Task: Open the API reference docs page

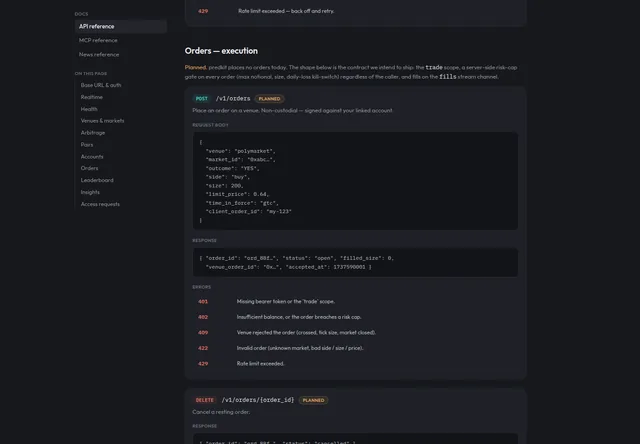Action: (x=120, y=27)
